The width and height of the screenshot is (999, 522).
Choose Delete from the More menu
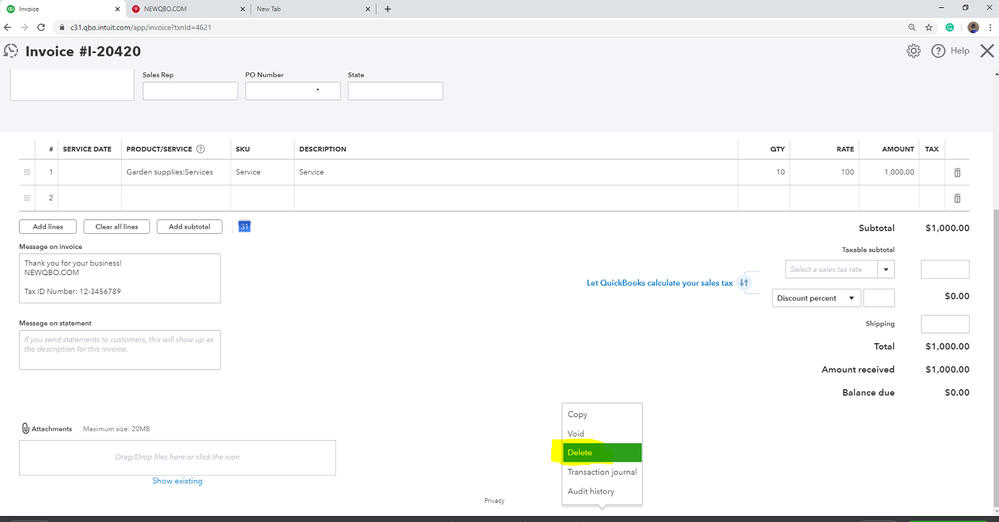click(x=602, y=453)
